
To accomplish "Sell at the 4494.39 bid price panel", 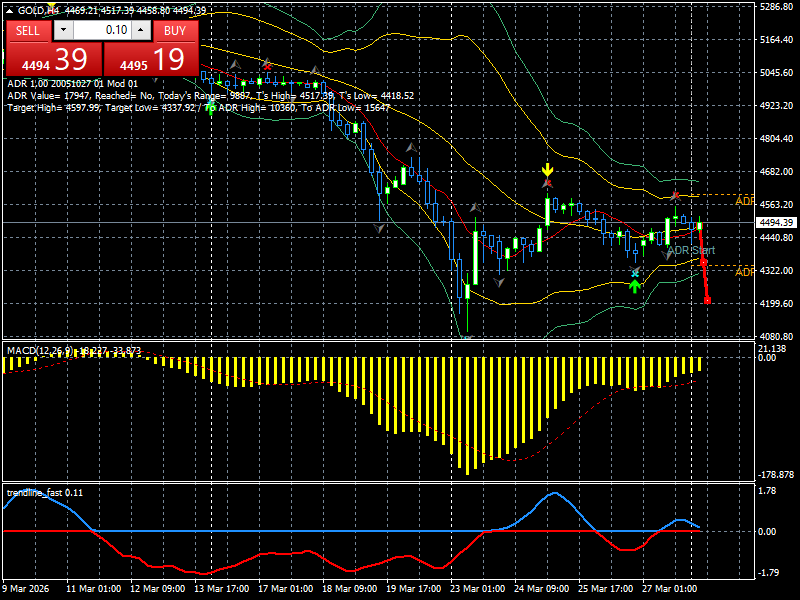I will (x=53, y=59).
